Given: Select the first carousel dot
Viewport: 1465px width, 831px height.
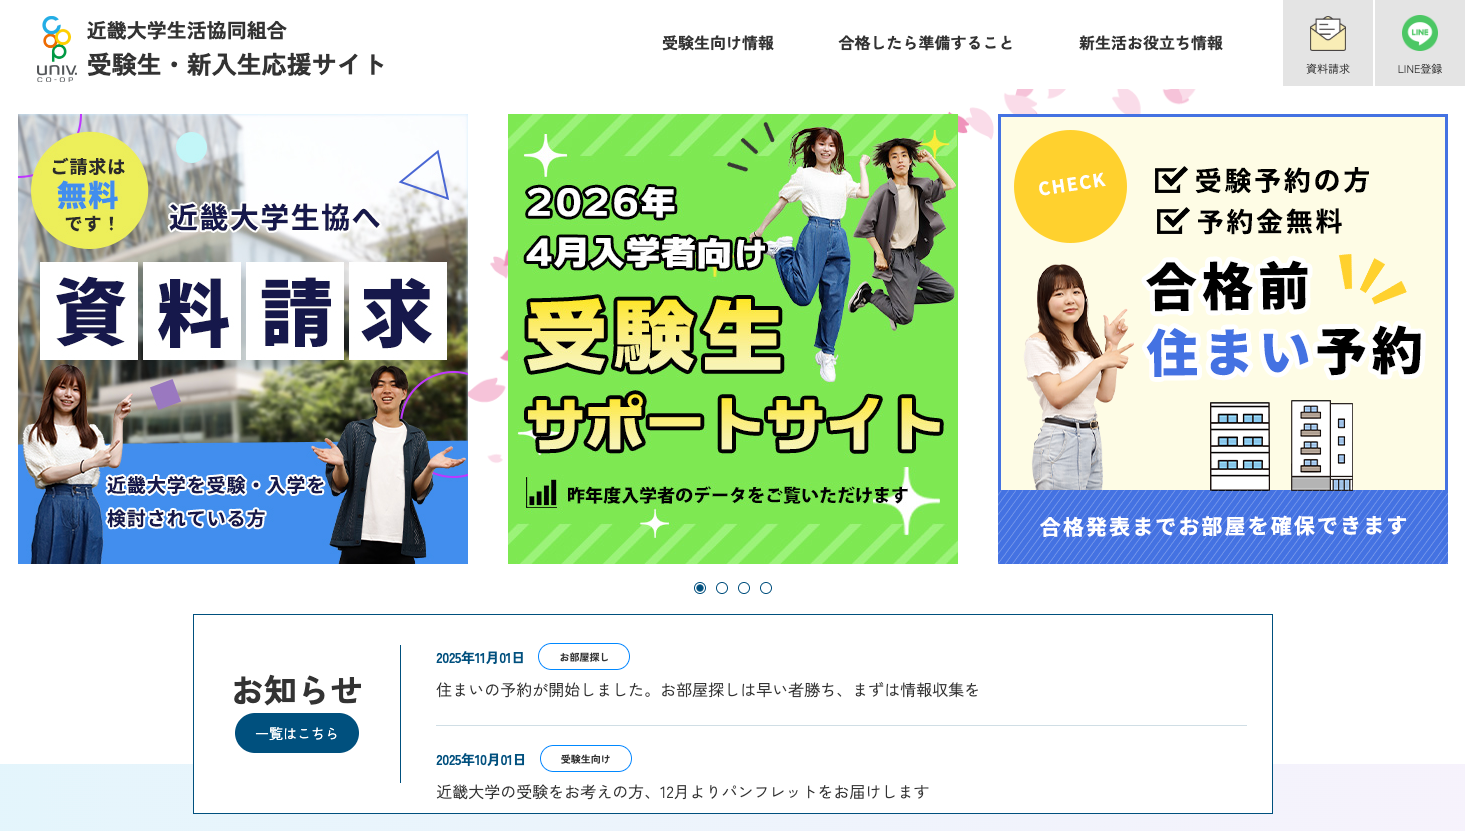Looking at the screenshot, I should [x=700, y=588].
